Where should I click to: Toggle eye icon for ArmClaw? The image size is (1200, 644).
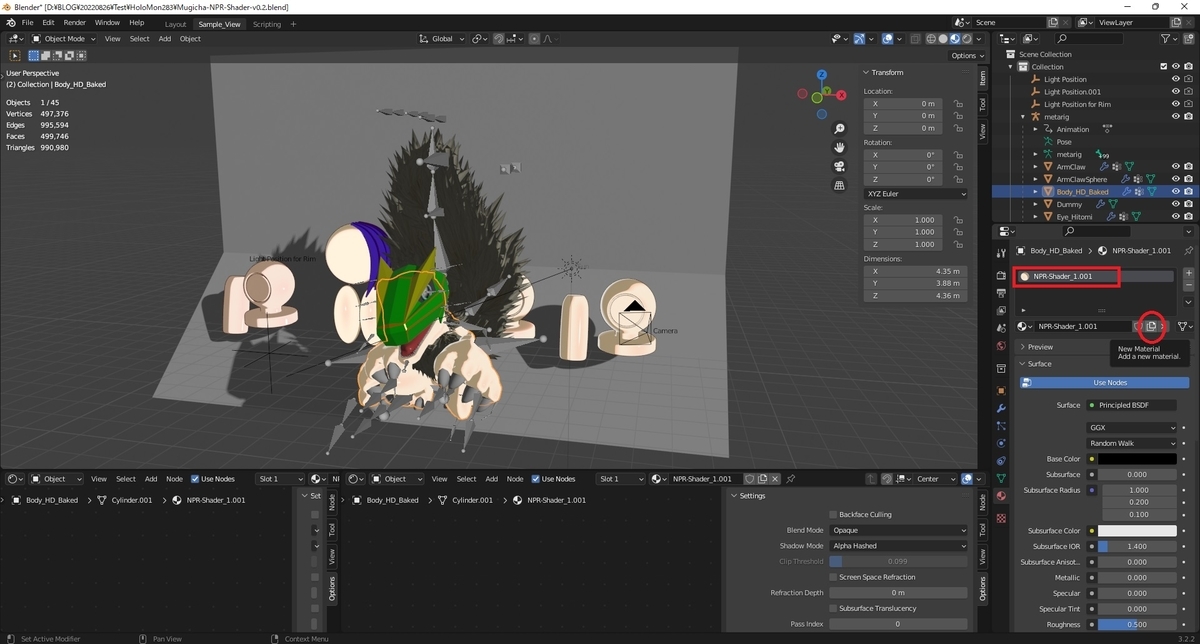1175,166
